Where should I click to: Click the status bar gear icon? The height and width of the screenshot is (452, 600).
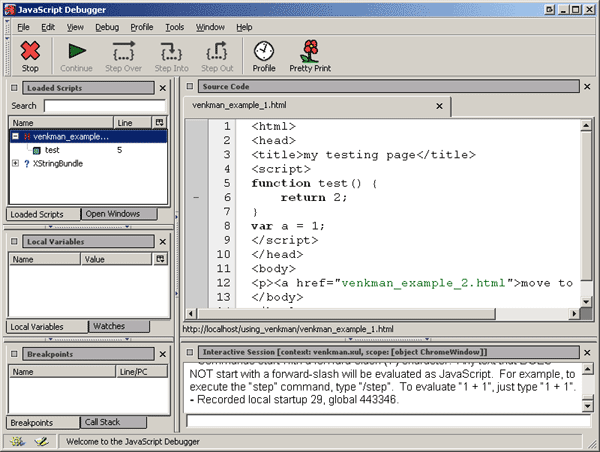point(17,441)
